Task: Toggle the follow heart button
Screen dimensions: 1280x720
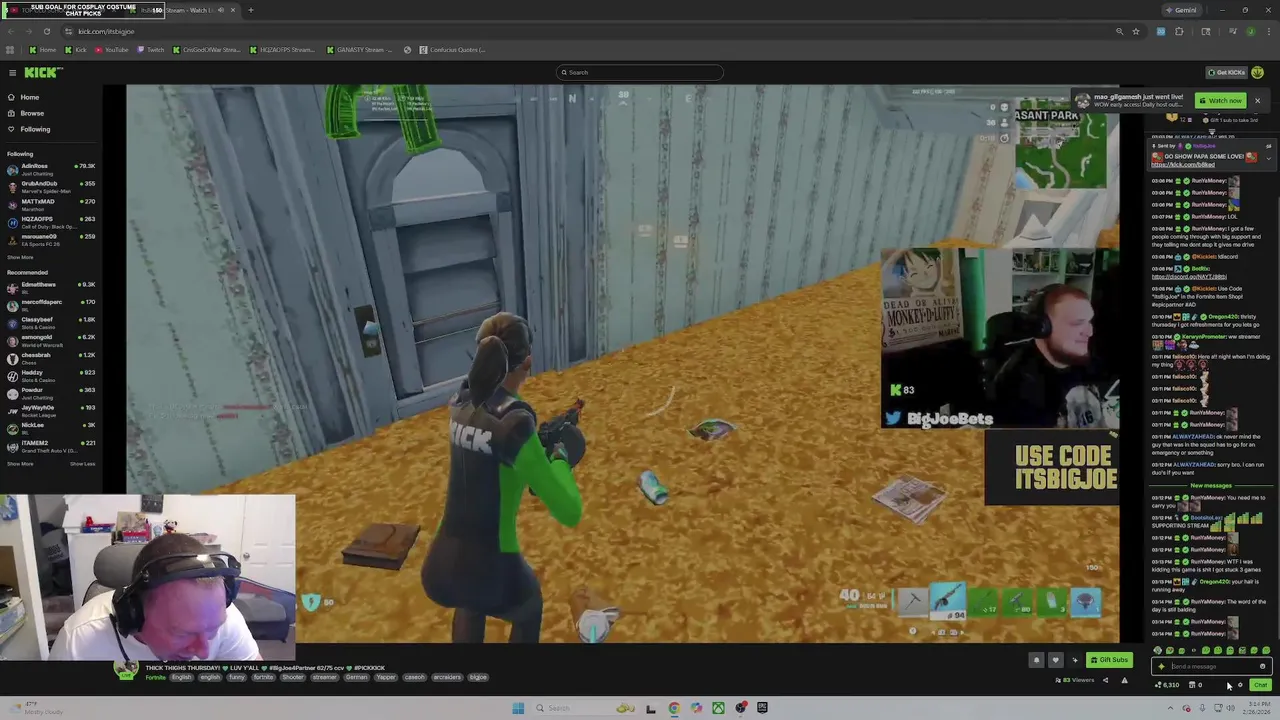Action: point(1055,660)
